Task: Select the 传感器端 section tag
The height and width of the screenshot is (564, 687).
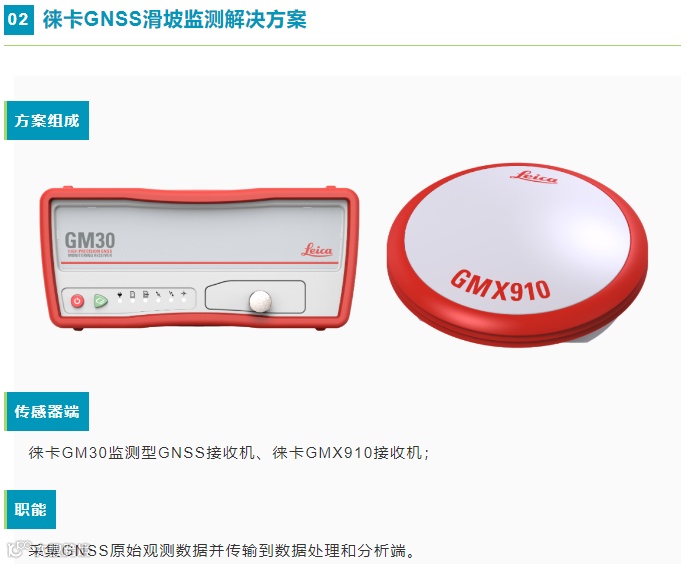Action: tap(46, 411)
